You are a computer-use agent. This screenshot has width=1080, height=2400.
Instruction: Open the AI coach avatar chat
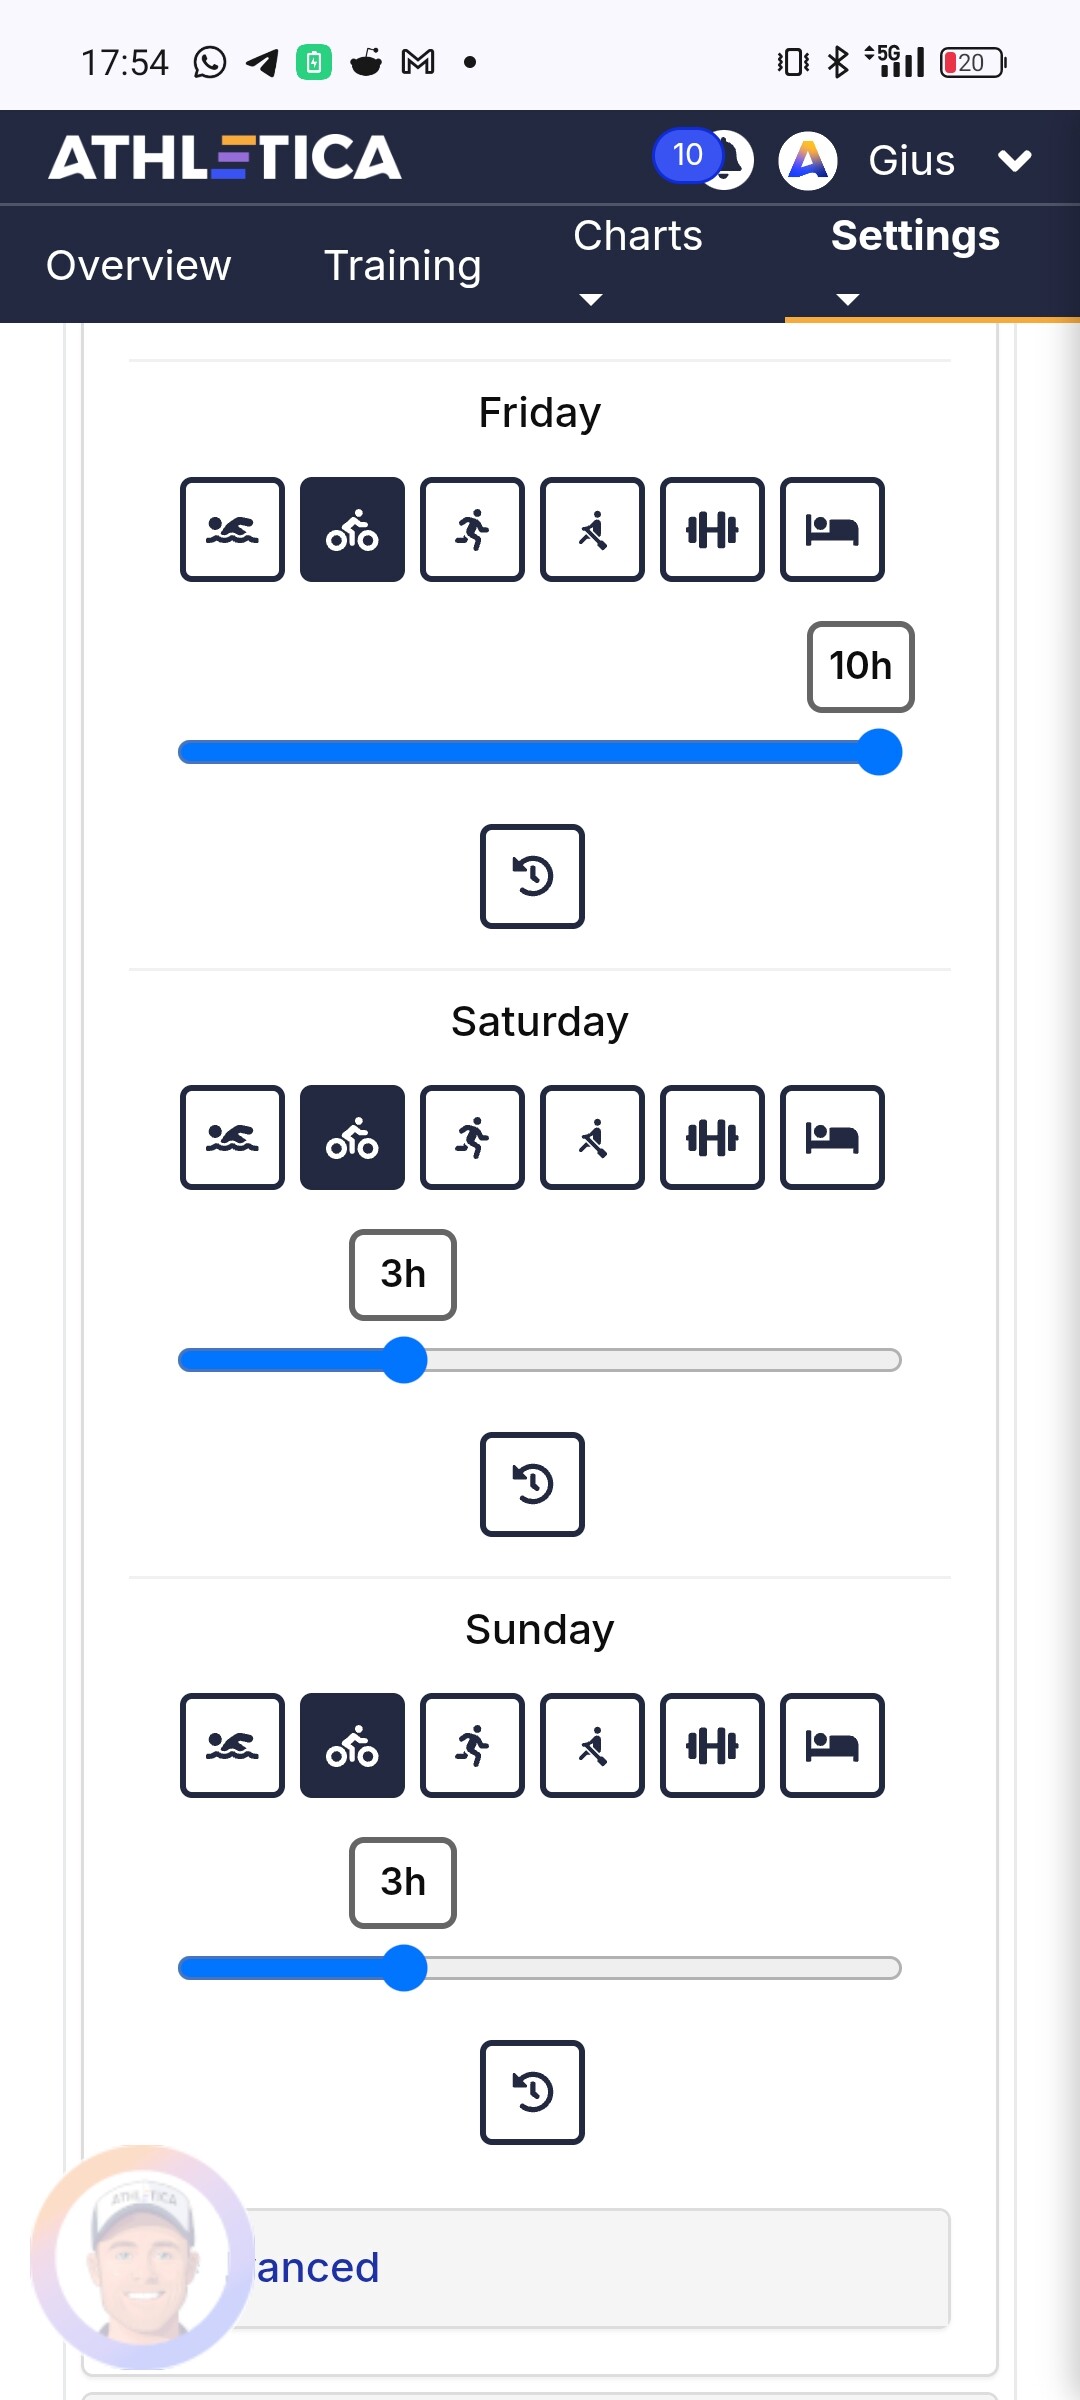point(142,2256)
